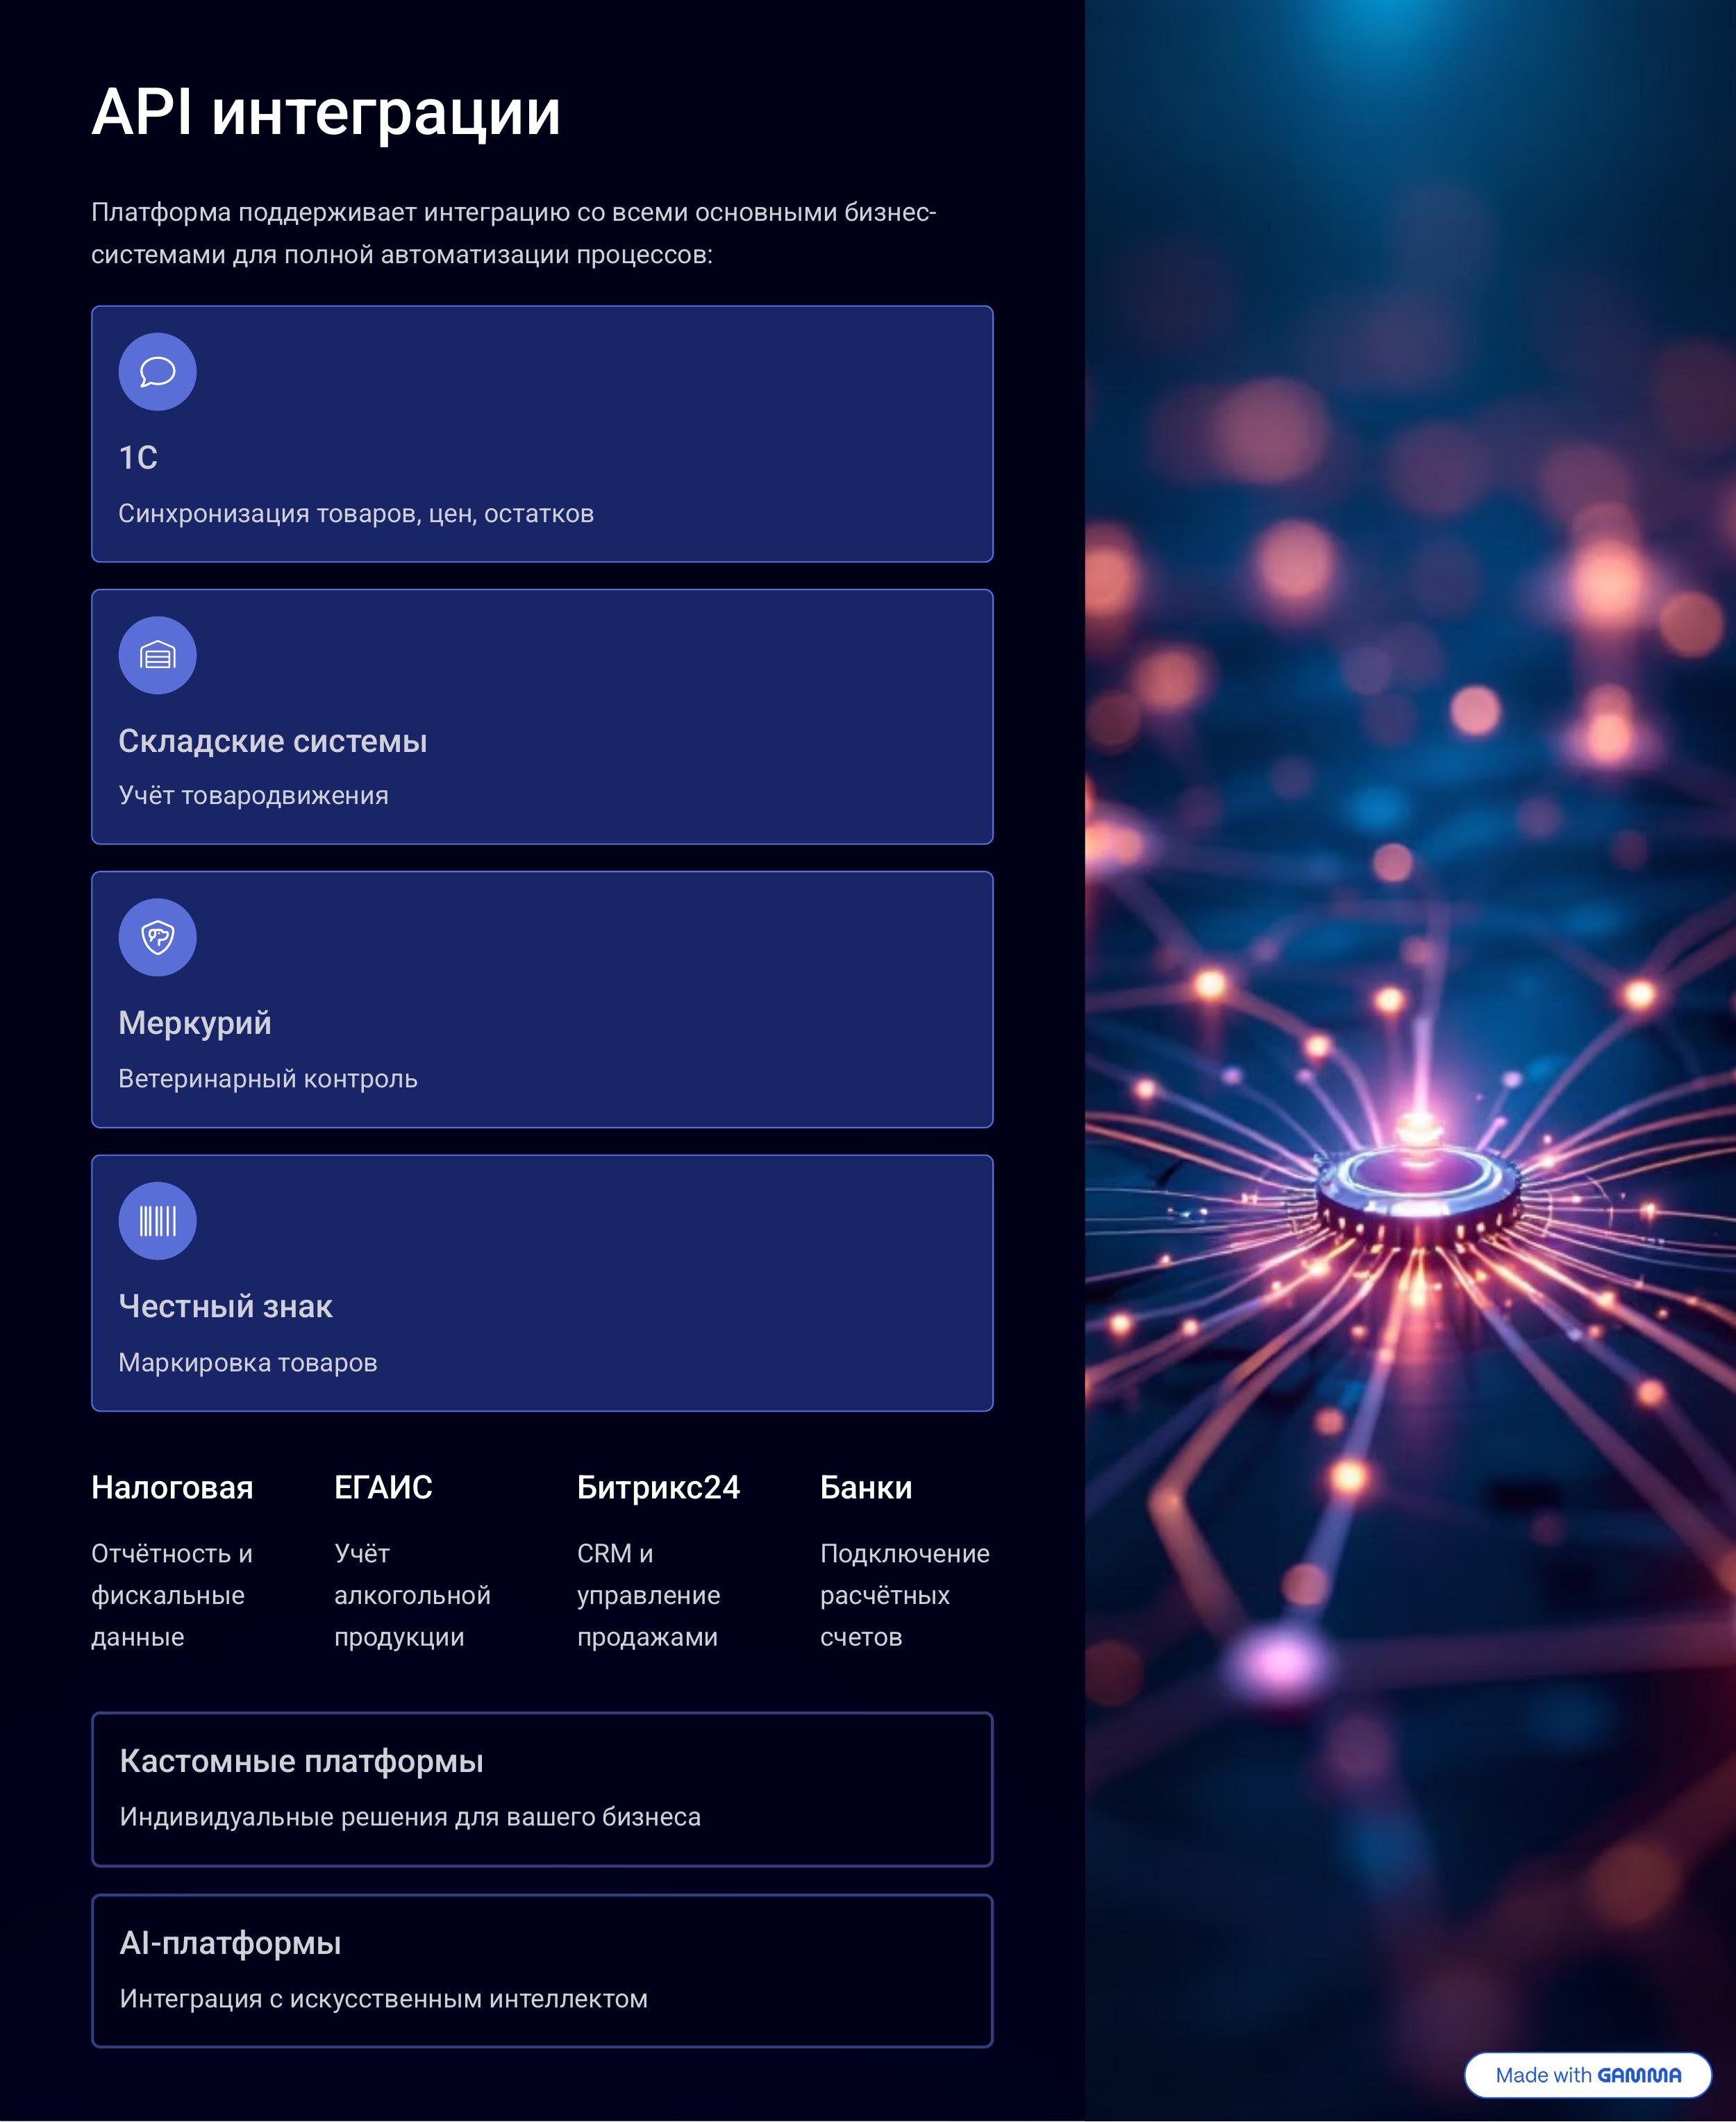Viewport: 1736px width, 2122px height.
Task: Click the API интеграции page title
Action: pyautogui.click(x=326, y=112)
